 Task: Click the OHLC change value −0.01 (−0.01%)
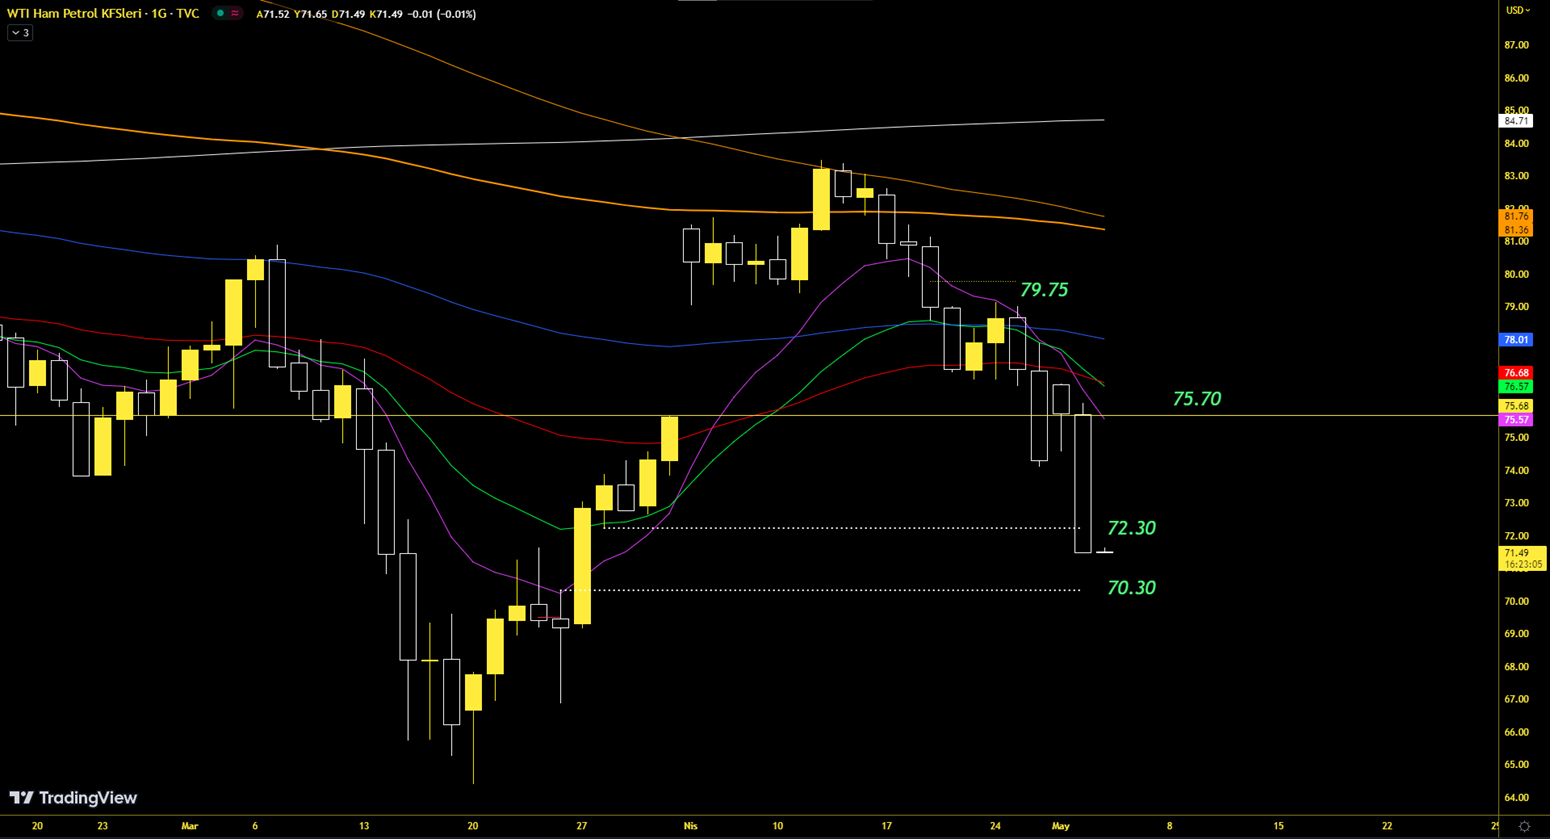[442, 14]
